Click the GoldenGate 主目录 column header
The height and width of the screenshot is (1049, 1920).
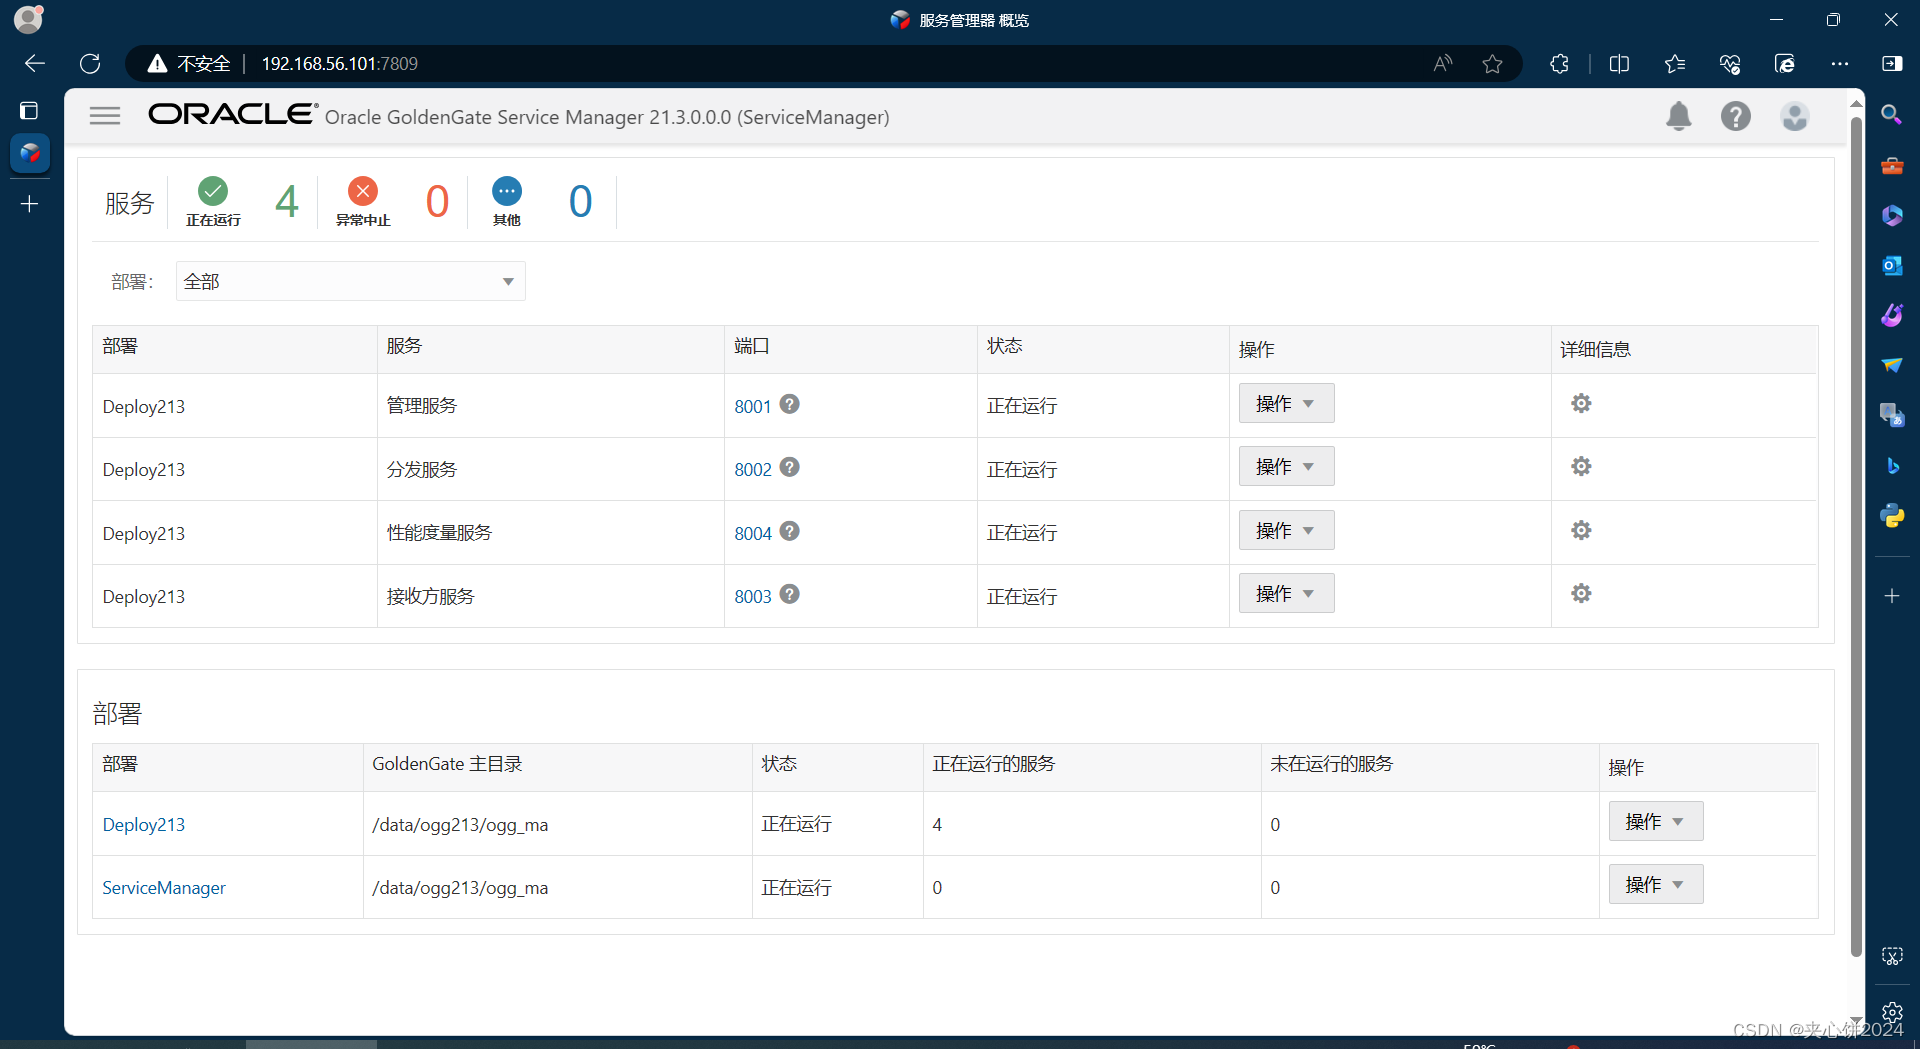[x=447, y=764]
